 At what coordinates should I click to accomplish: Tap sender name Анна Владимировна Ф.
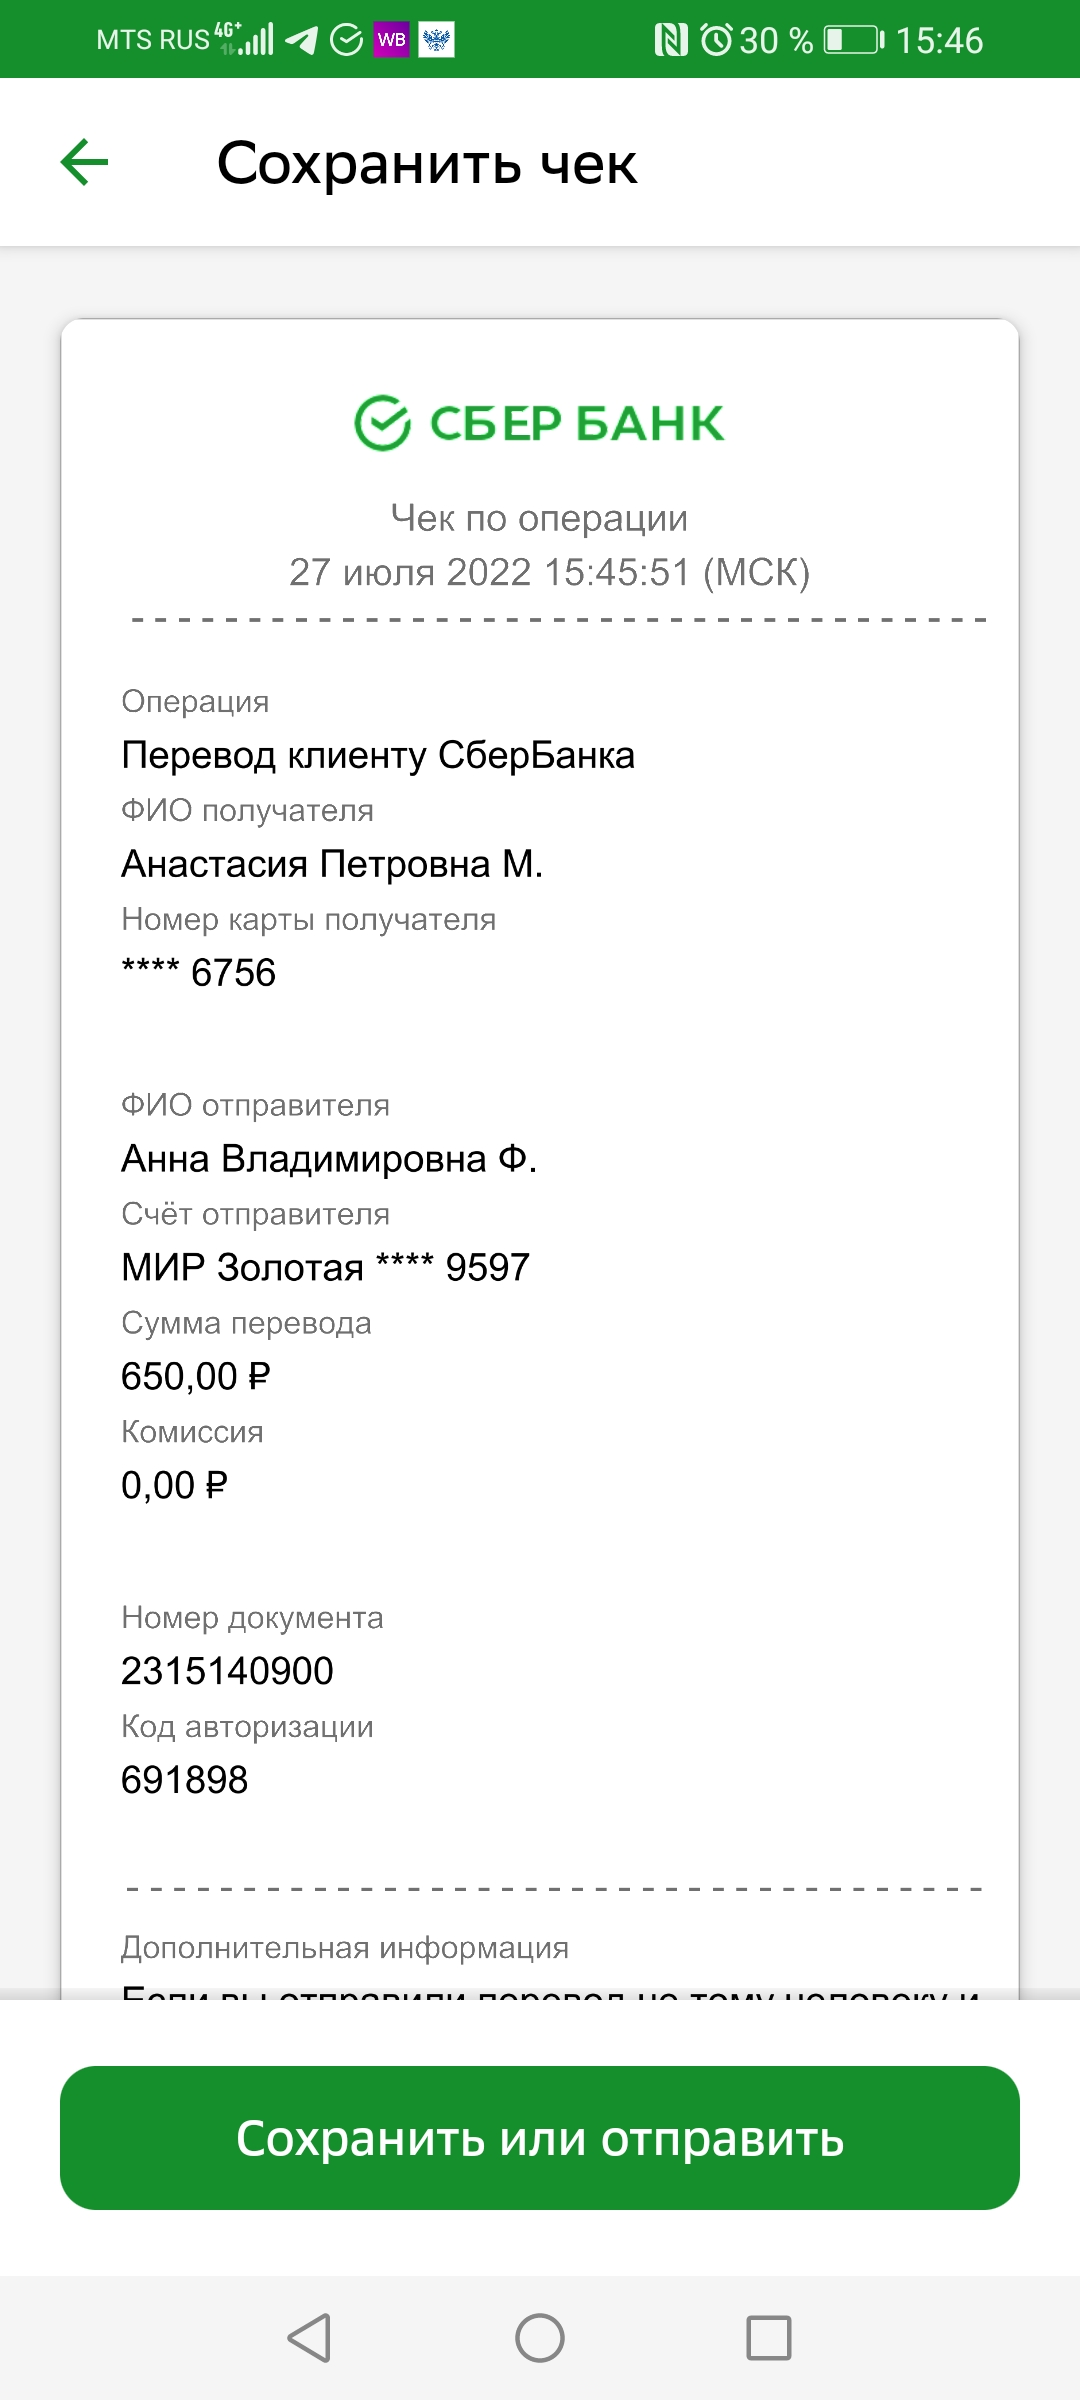tap(329, 1159)
